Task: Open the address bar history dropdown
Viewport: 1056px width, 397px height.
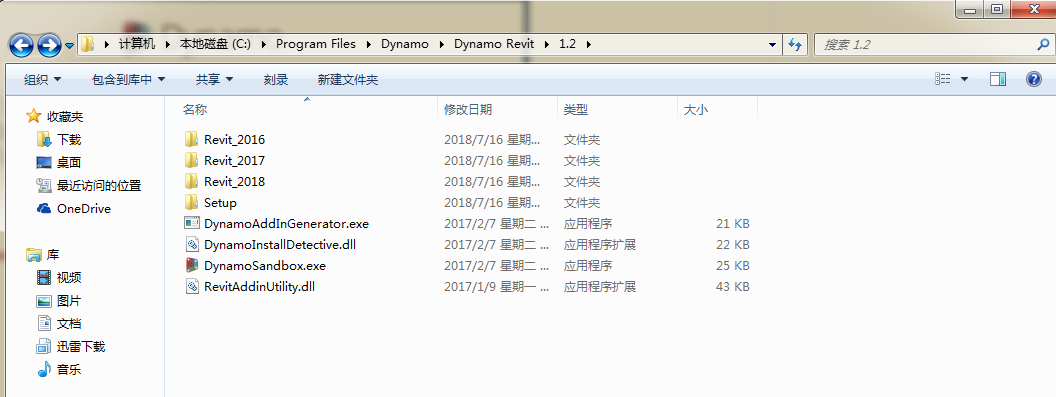Action: pos(772,45)
